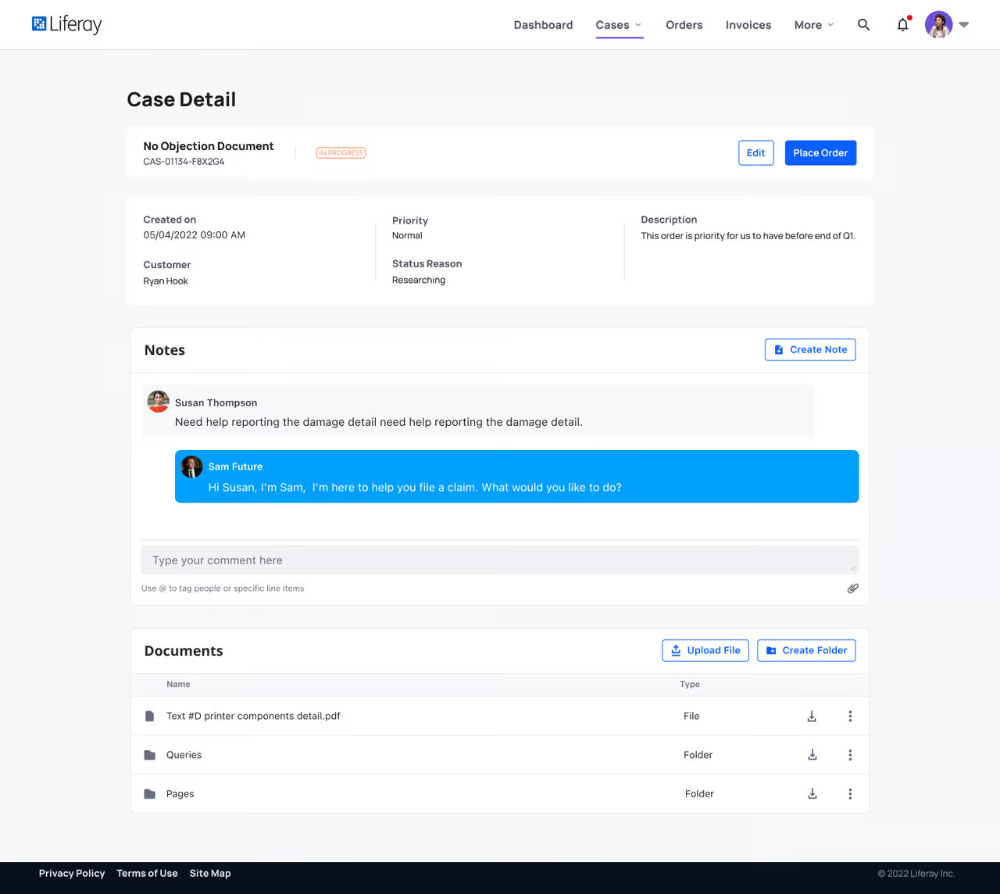The image size is (1000, 894).
Task: Expand the Cases dropdown menu
Action: (619, 25)
